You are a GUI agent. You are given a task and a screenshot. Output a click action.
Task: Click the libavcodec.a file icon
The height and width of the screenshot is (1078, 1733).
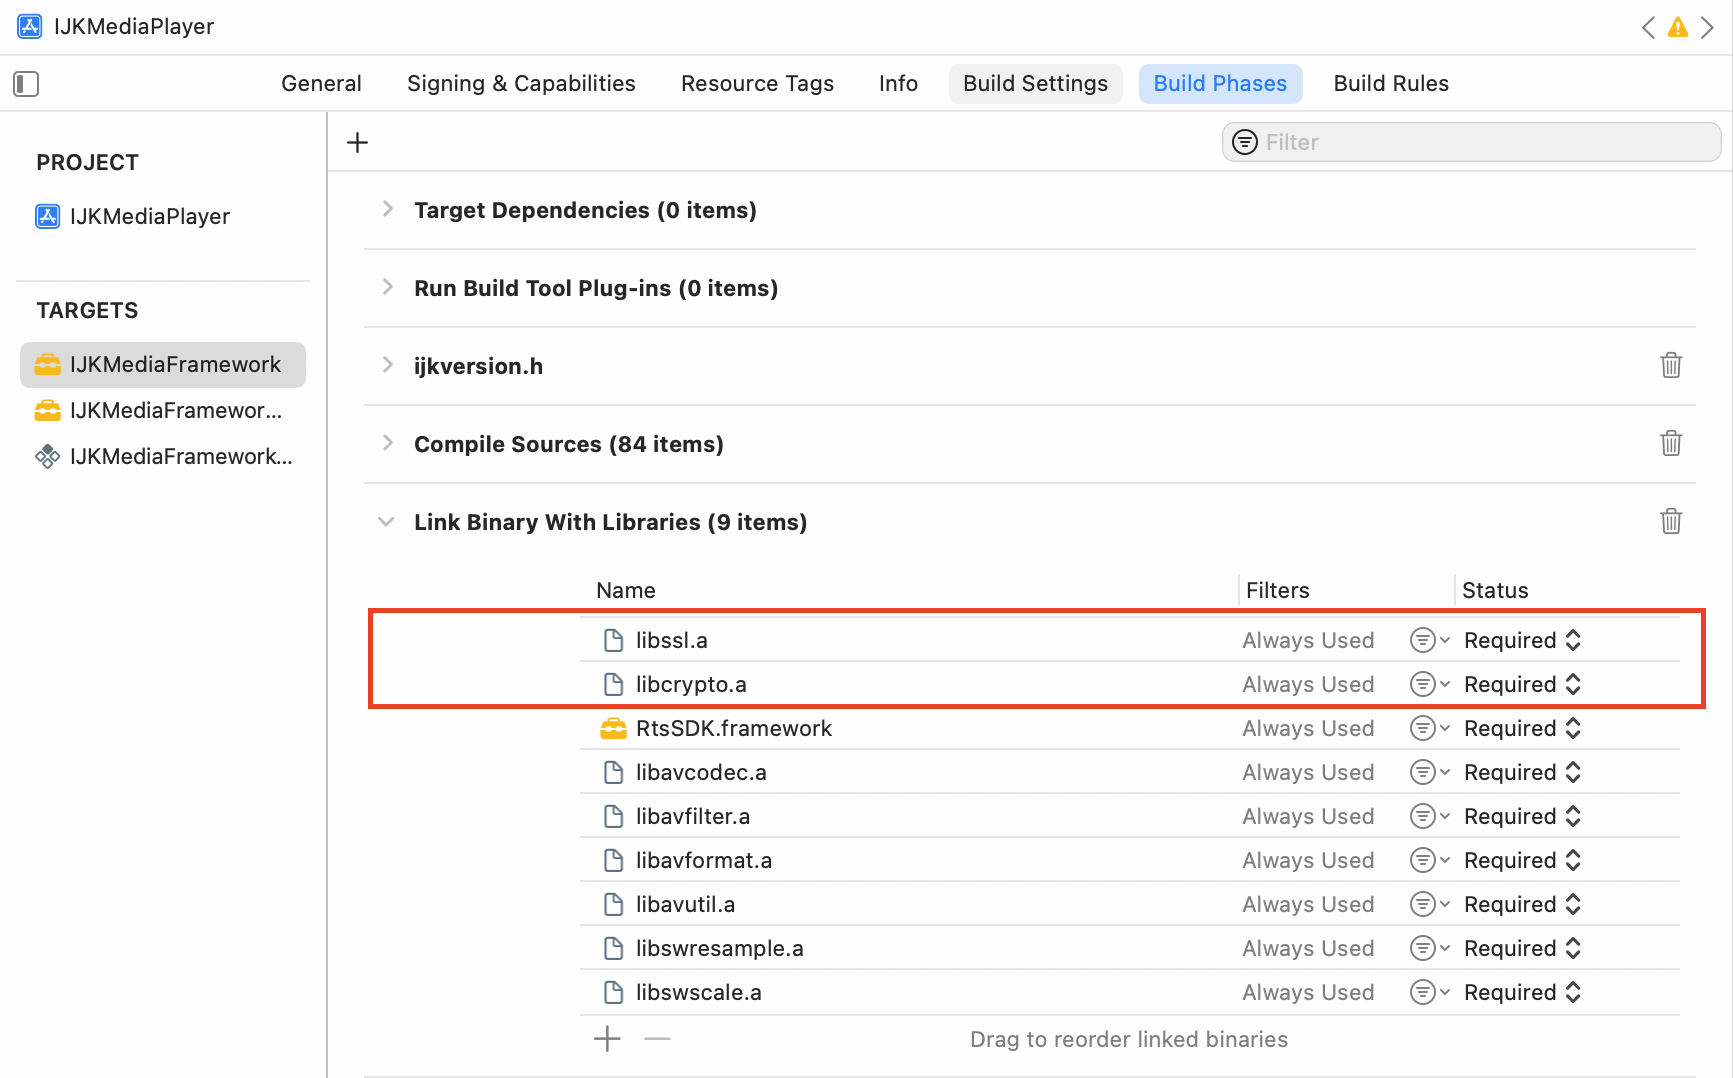pos(614,772)
